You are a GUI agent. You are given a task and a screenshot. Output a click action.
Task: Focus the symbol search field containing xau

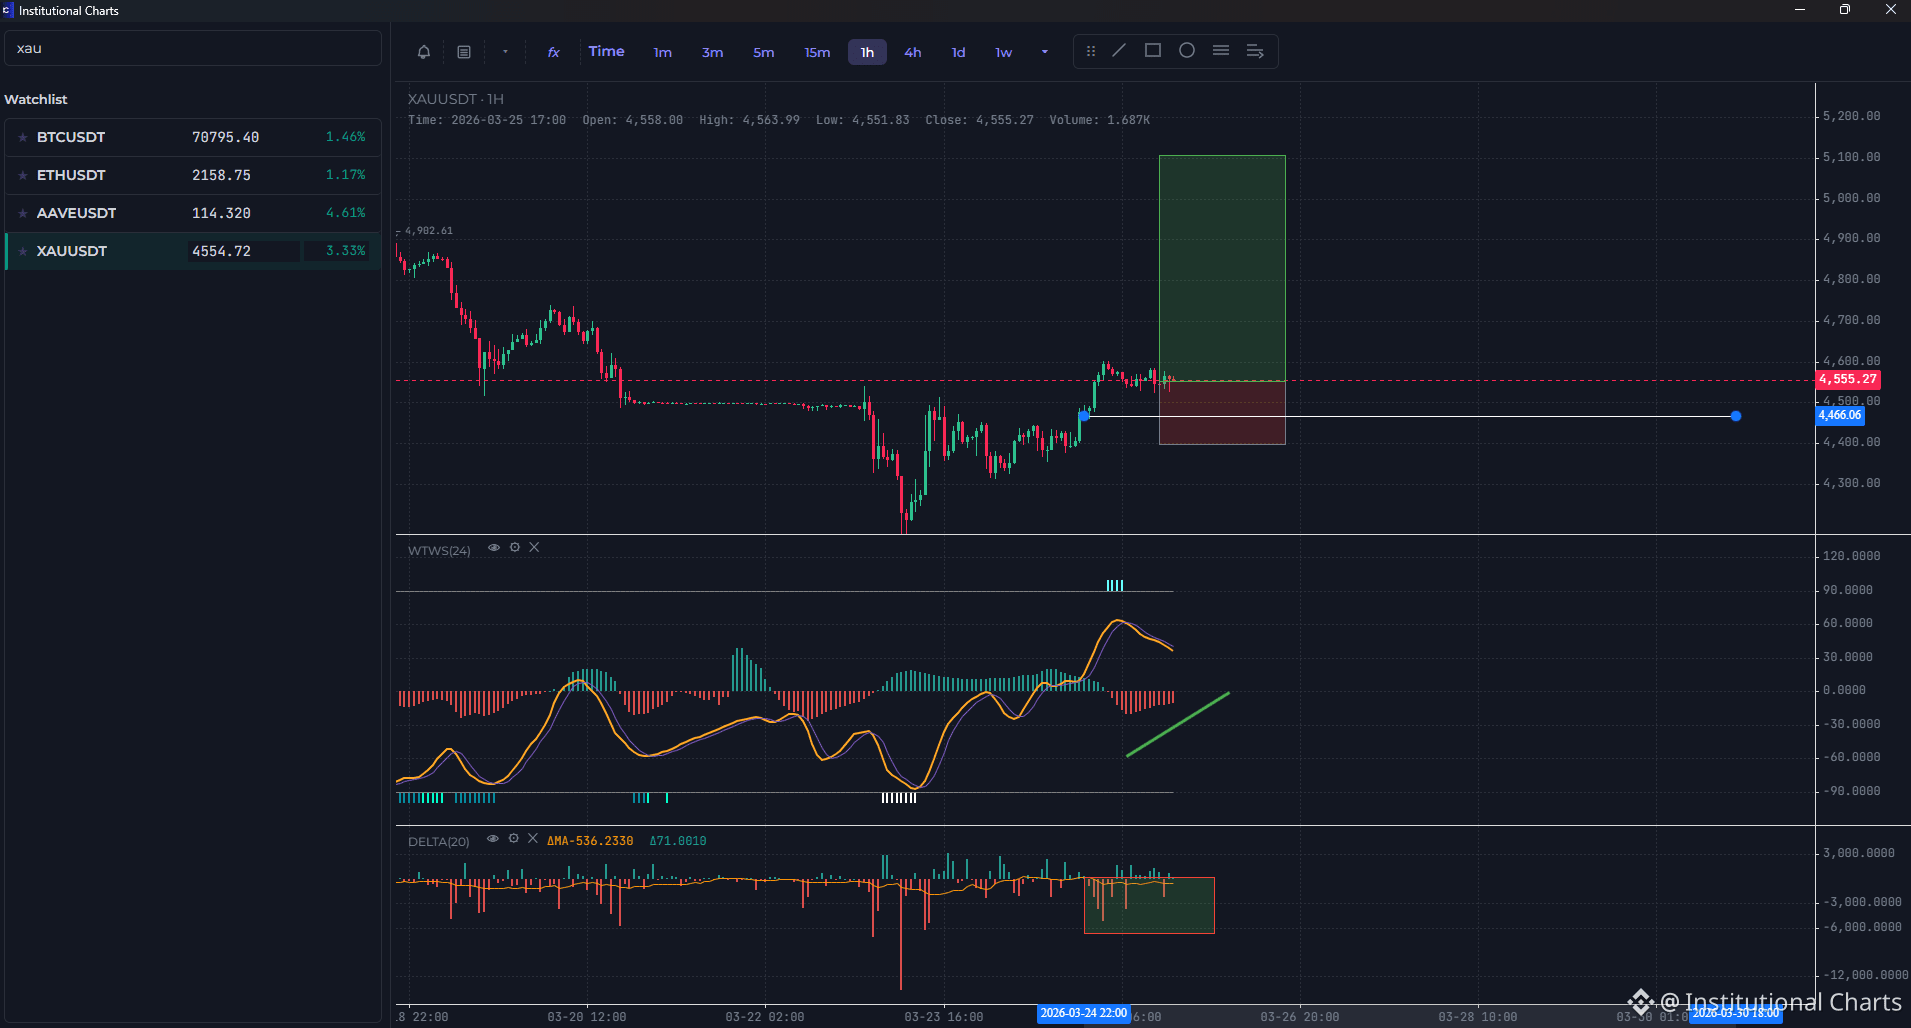[x=193, y=48]
